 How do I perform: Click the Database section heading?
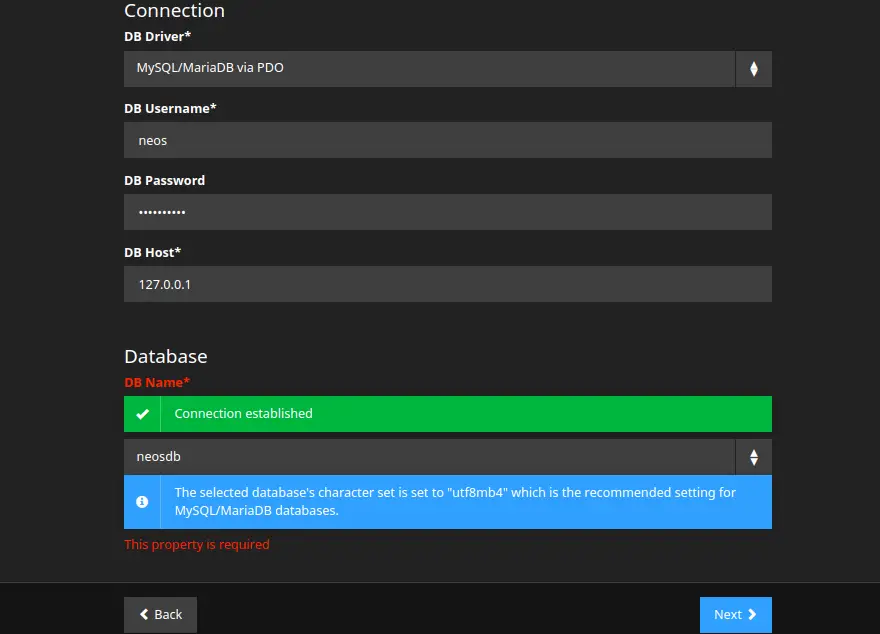[x=166, y=356]
